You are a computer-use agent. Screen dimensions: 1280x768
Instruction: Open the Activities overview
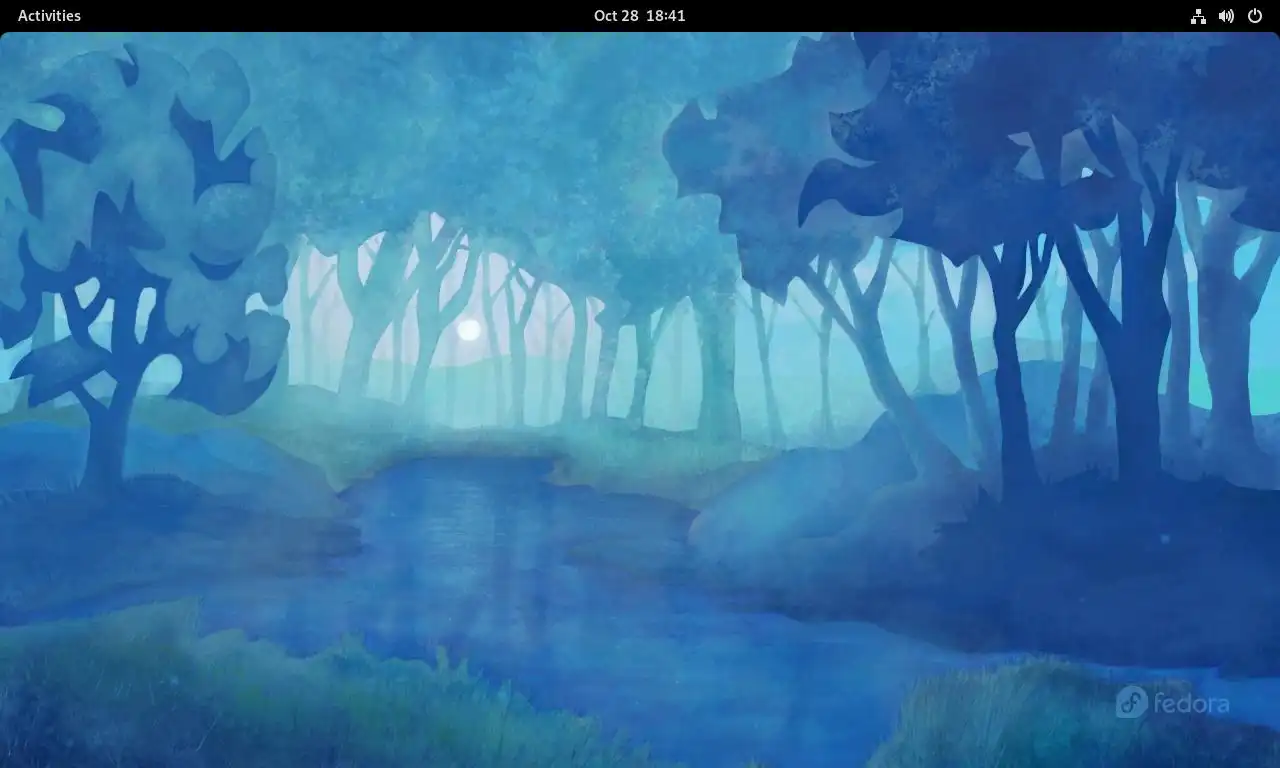[x=49, y=15]
